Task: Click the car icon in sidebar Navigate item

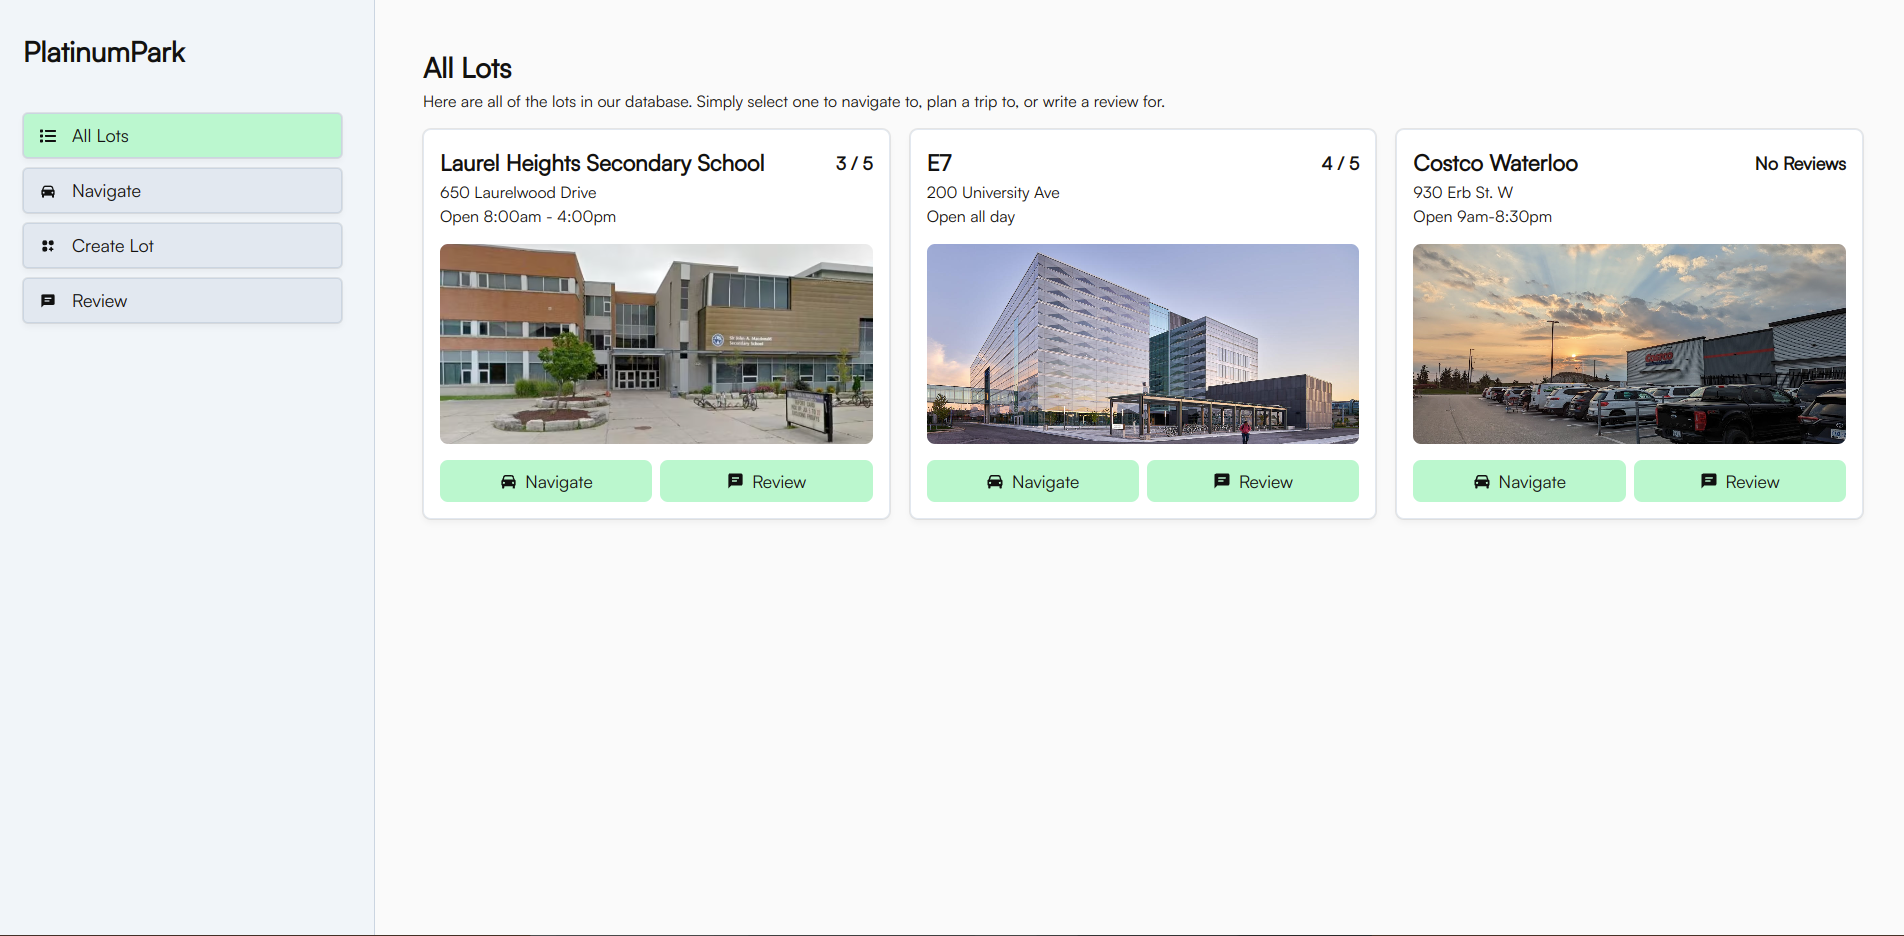Action: pyautogui.click(x=48, y=191)
